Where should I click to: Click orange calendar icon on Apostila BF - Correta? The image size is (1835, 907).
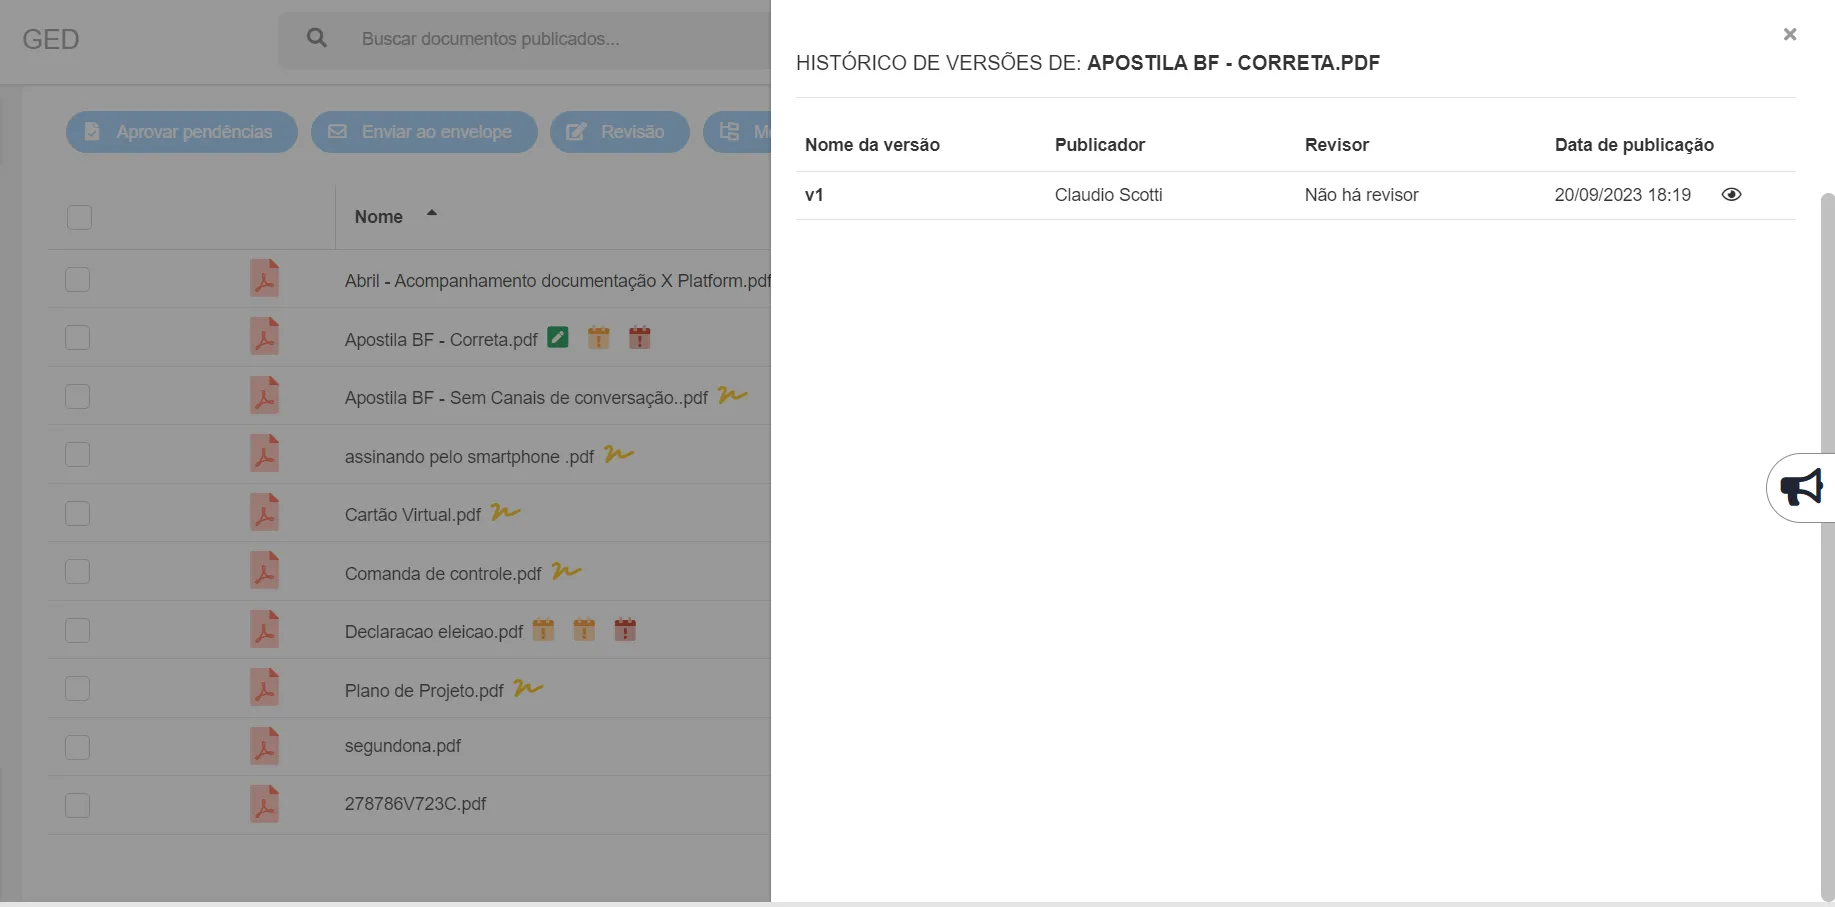(x=599, y=338)
